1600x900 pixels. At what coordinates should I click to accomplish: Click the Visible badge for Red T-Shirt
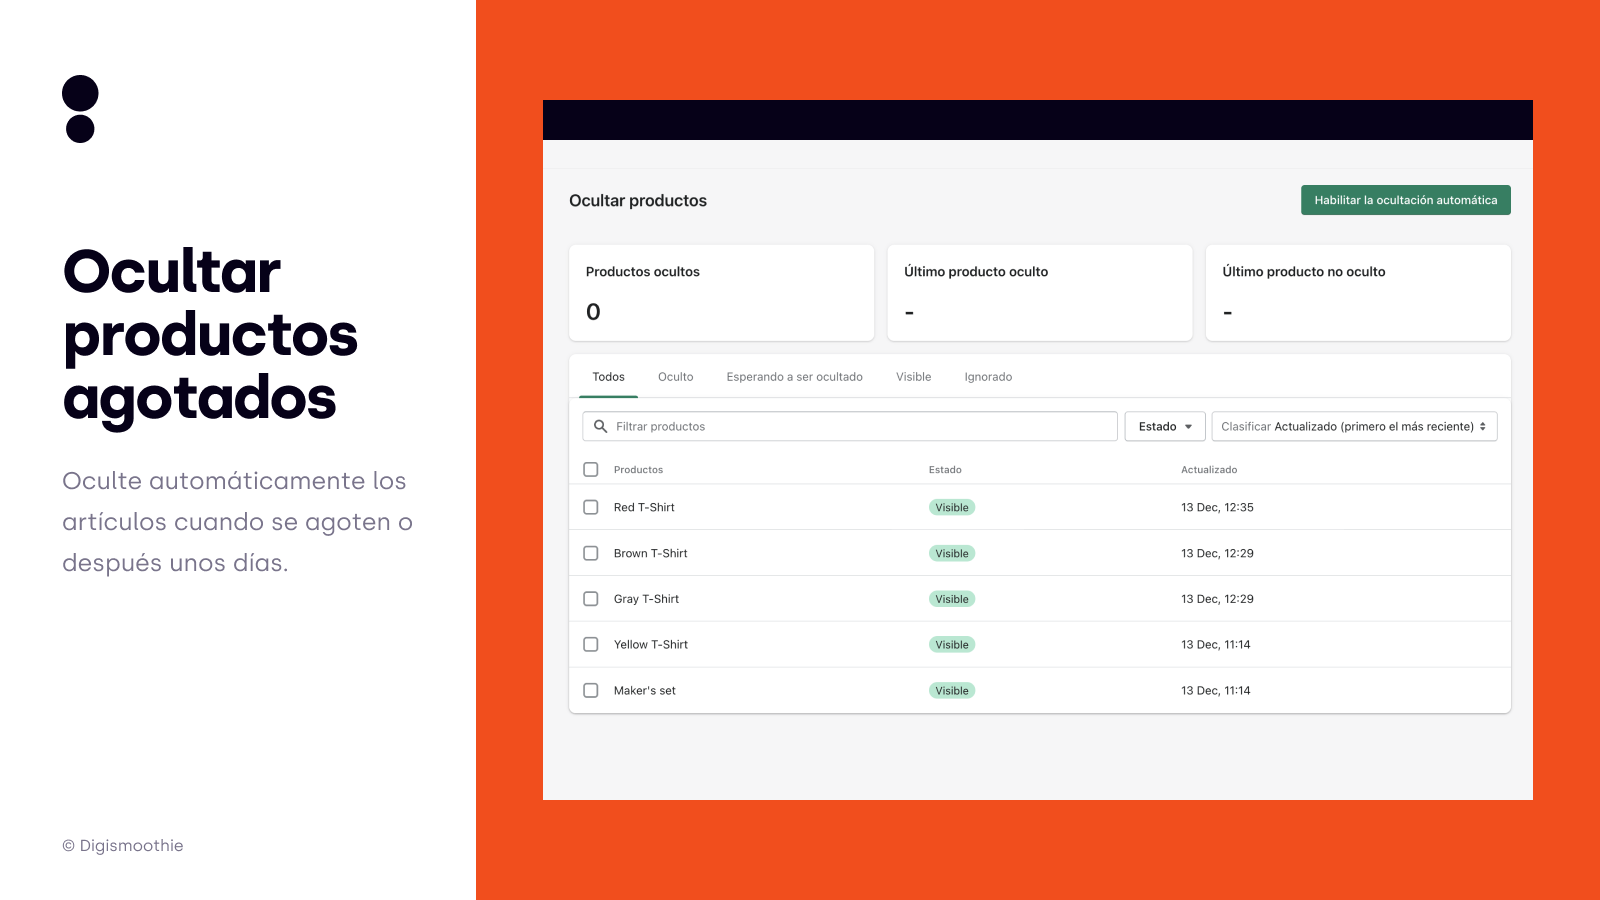tap(952, 507)
